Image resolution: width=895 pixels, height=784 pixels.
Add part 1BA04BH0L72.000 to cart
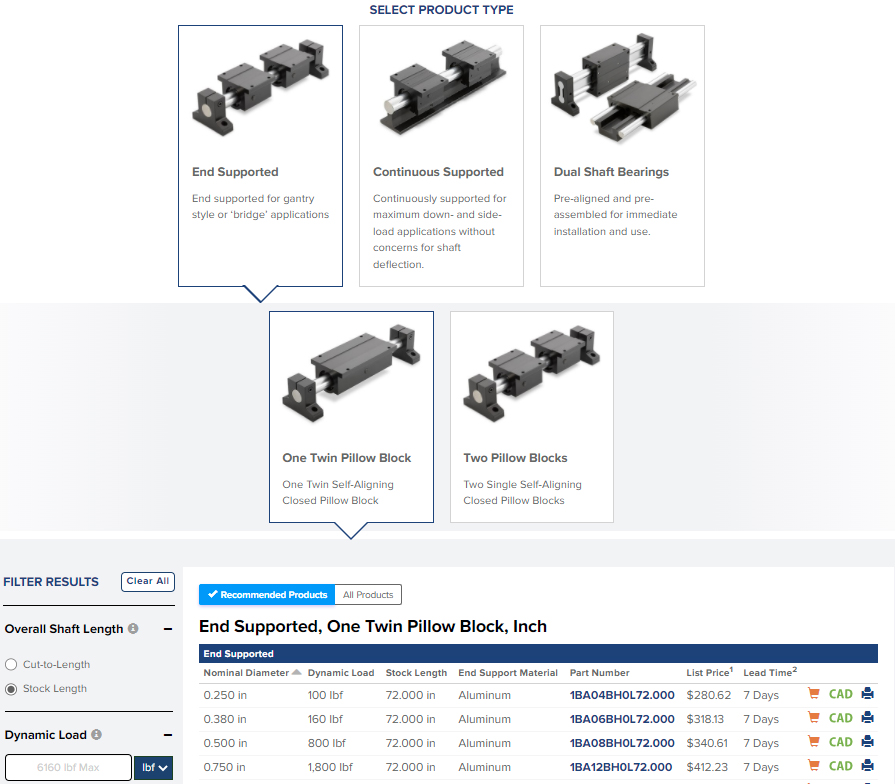point(814,694)
